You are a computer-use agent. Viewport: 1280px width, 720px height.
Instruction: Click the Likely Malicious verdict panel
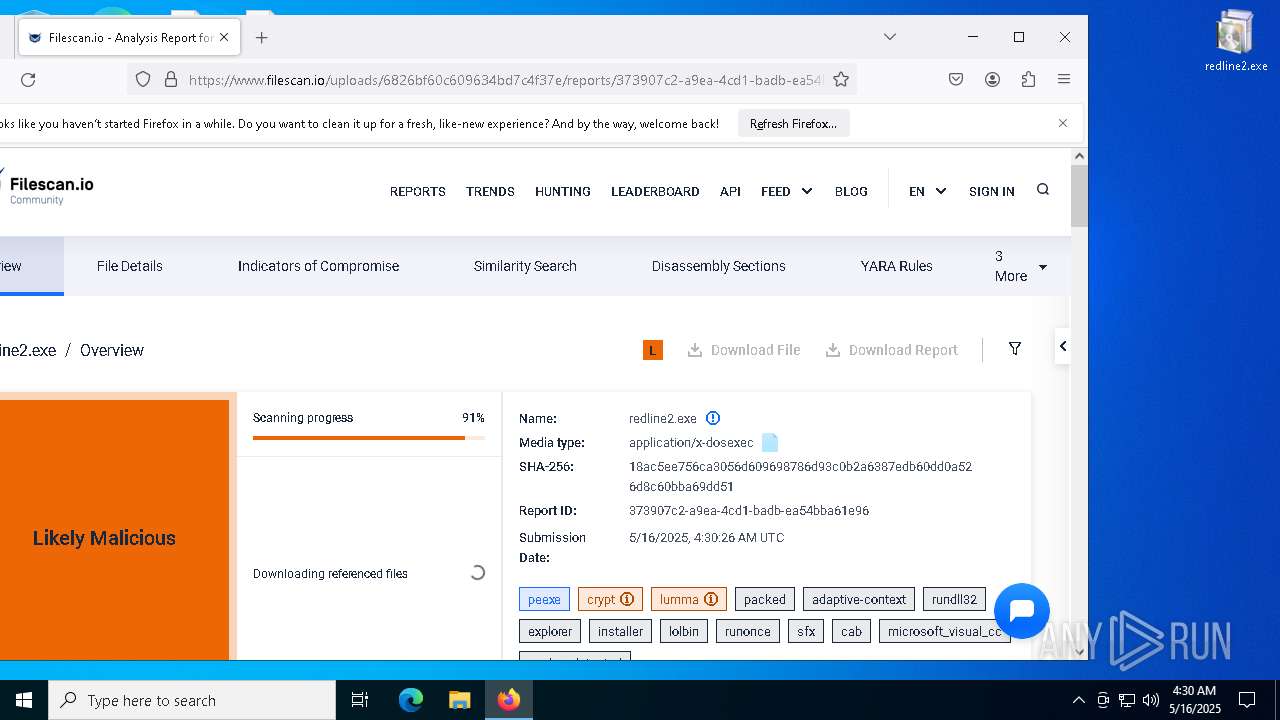point(114,530)
